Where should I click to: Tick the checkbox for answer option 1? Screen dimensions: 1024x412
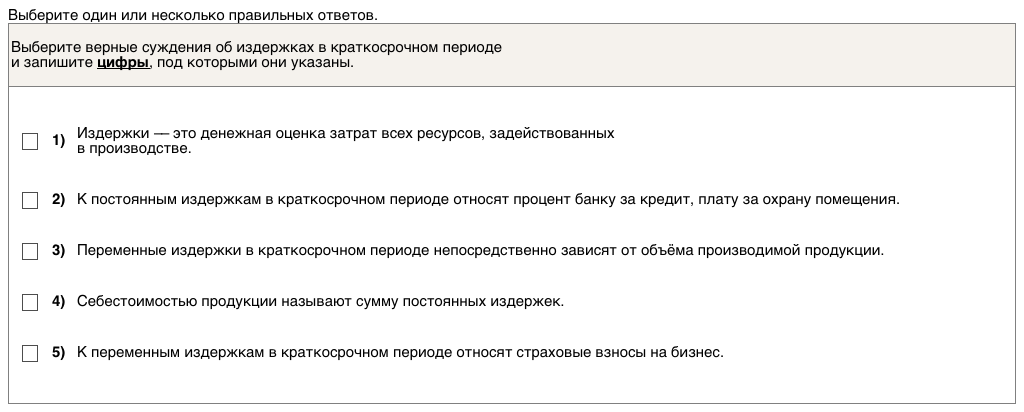pyautogui.click(x=30, y=142)
